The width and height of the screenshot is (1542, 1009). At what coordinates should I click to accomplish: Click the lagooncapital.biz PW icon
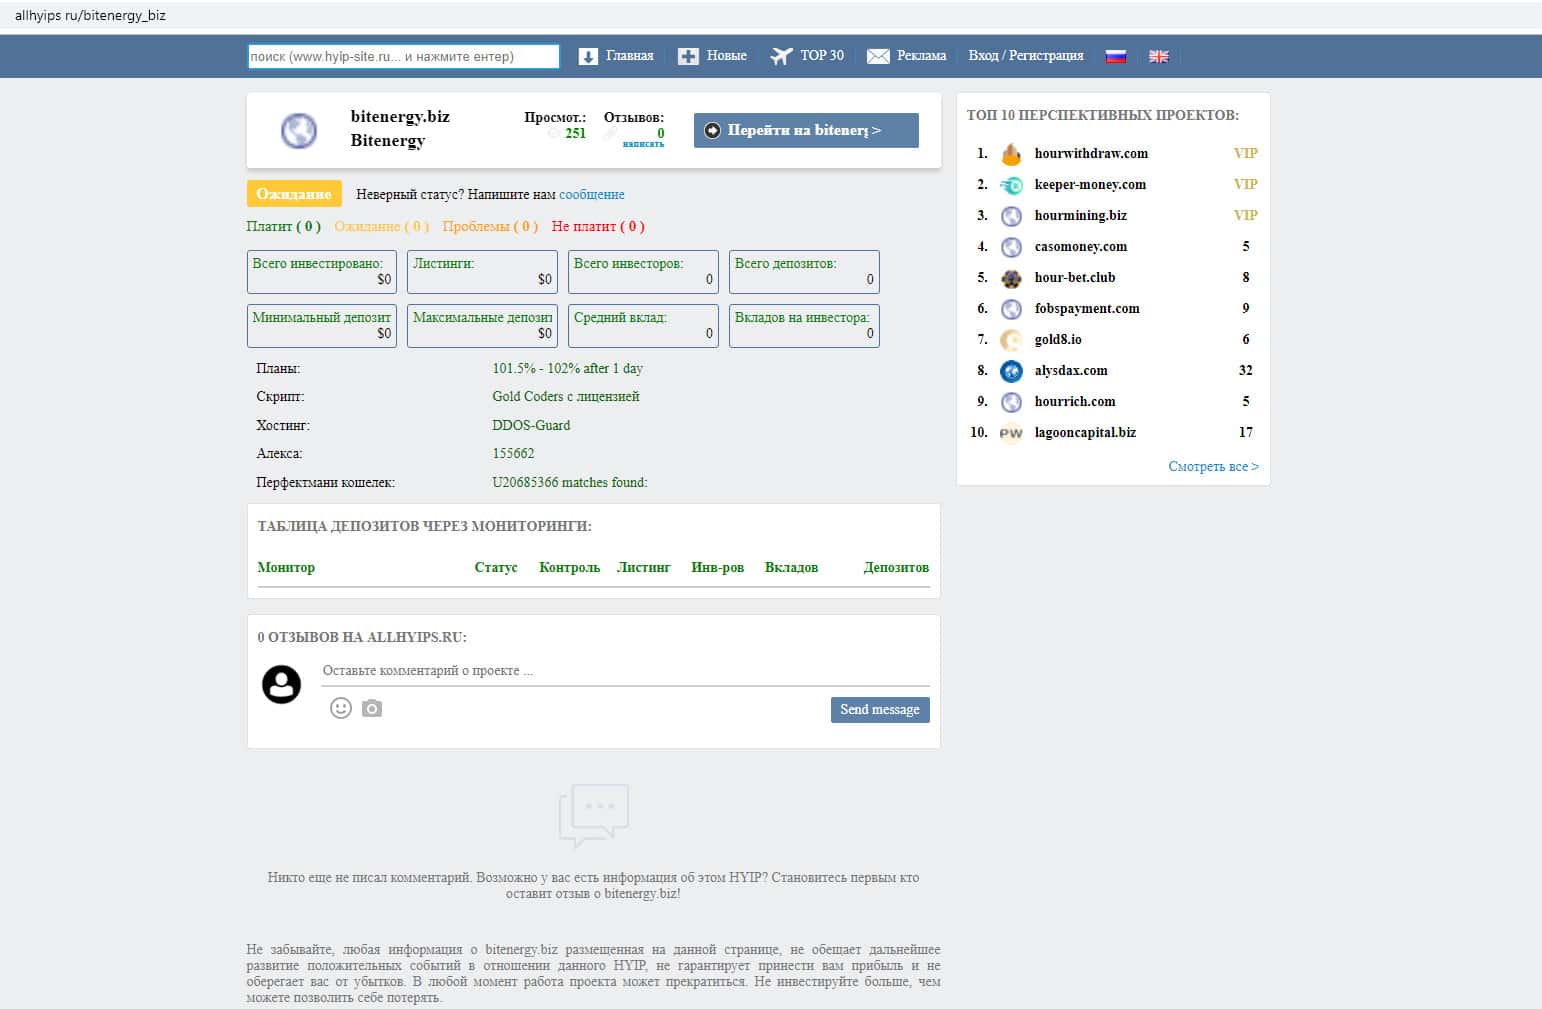[1011, 433]
